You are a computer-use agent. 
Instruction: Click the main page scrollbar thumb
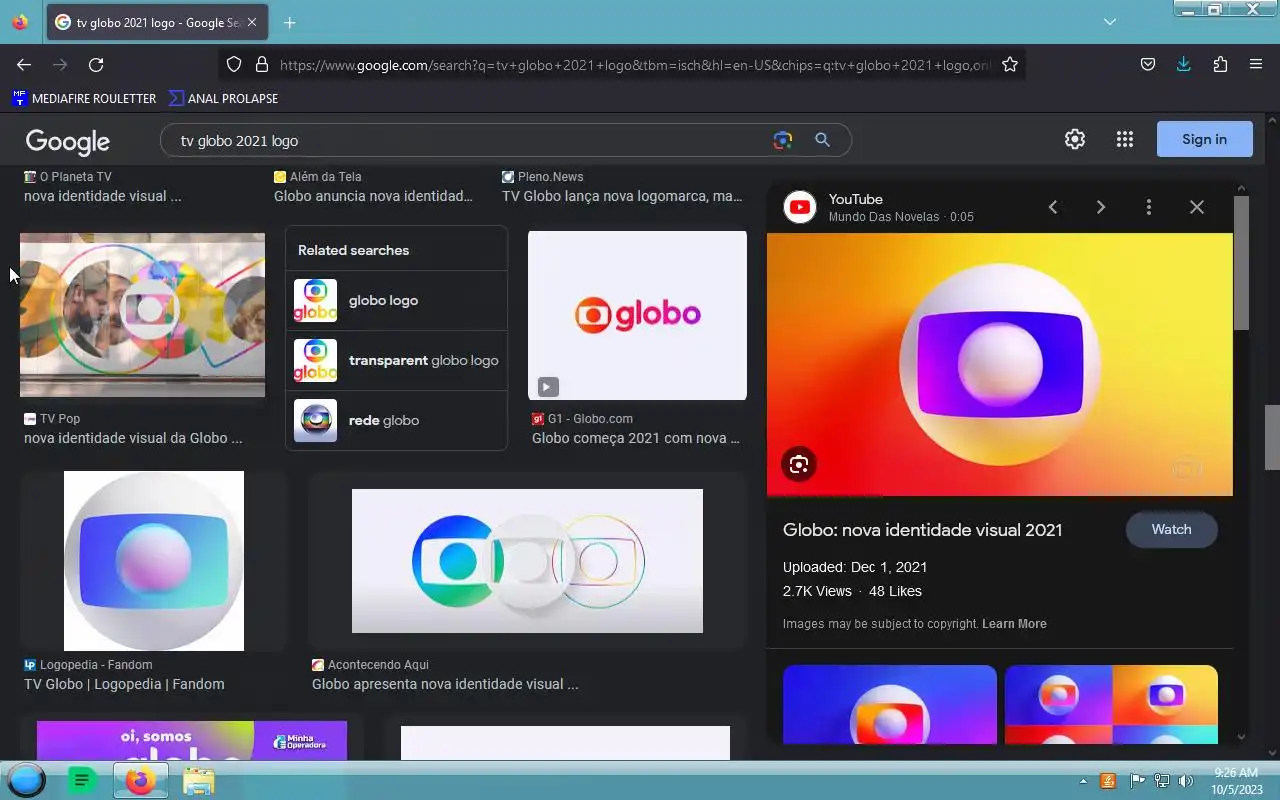tap(1272, 437)
